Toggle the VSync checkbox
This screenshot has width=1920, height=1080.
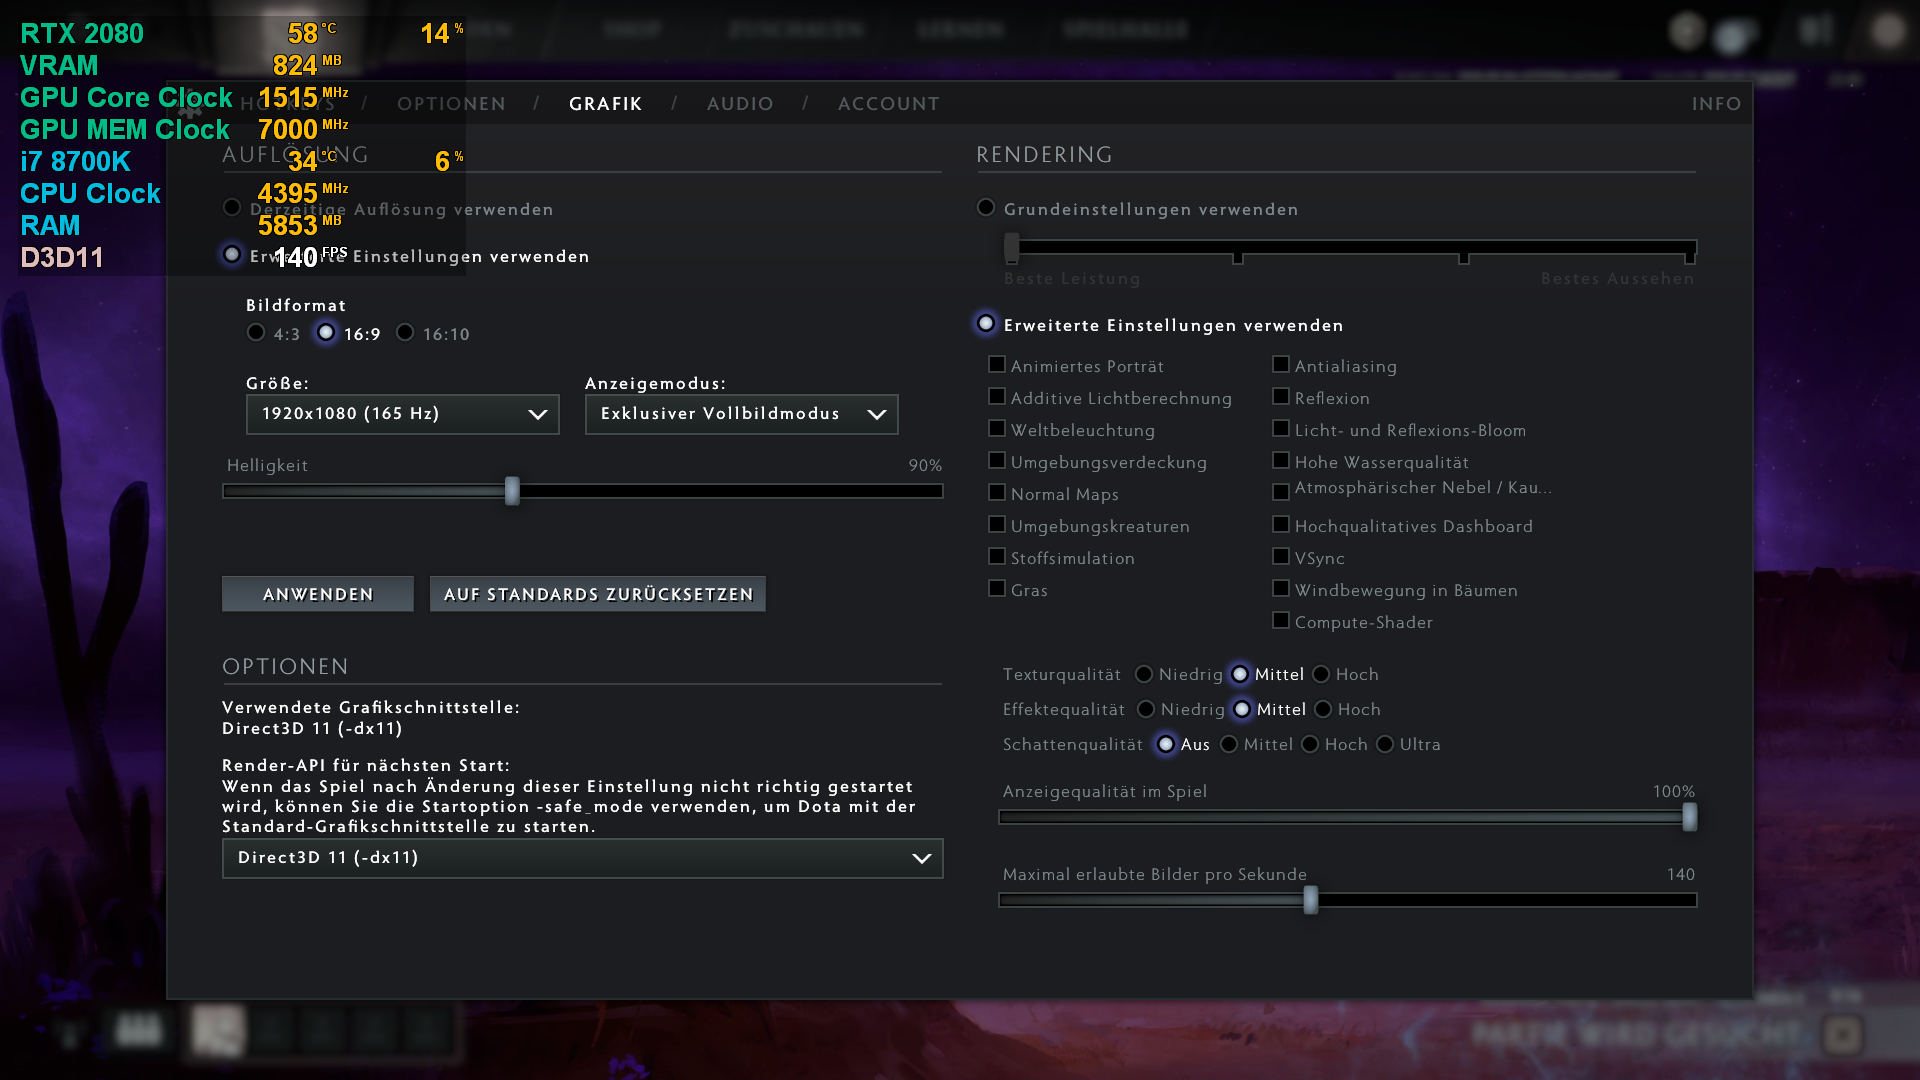[x=1281, y=557]
